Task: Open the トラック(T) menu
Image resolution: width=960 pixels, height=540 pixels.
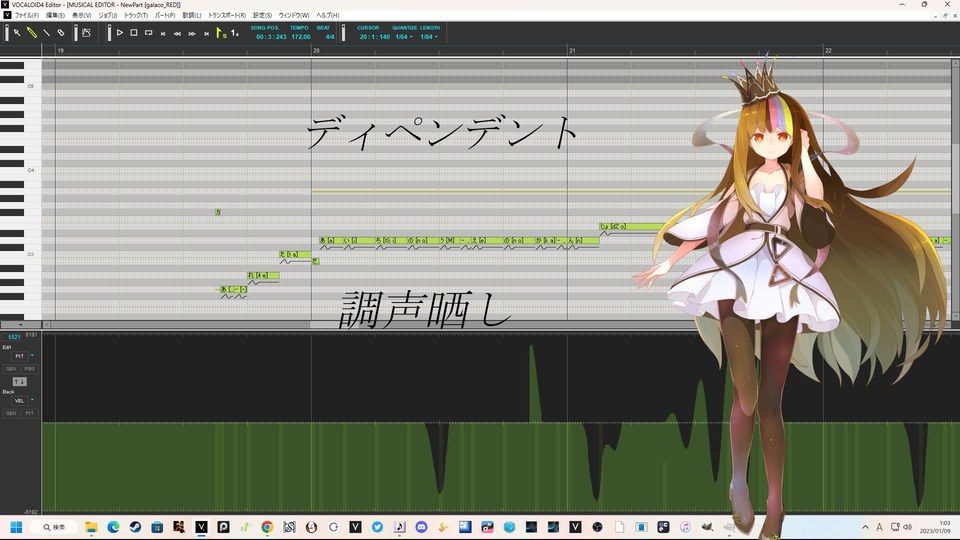Action: tap(136, 15)
